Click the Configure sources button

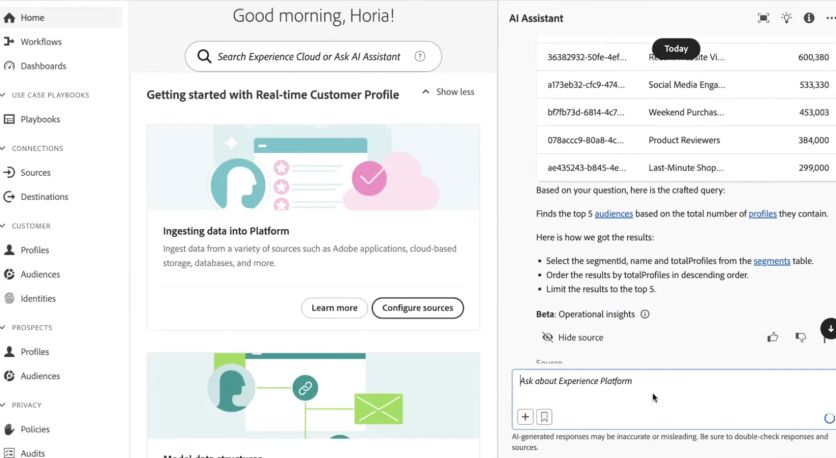point(417,308)
